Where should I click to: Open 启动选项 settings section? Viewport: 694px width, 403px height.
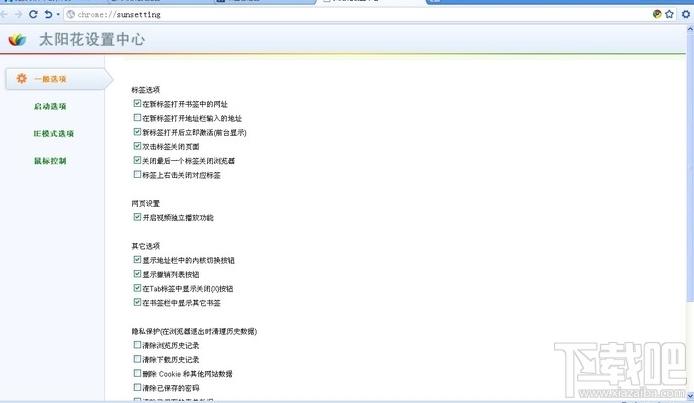50,106
